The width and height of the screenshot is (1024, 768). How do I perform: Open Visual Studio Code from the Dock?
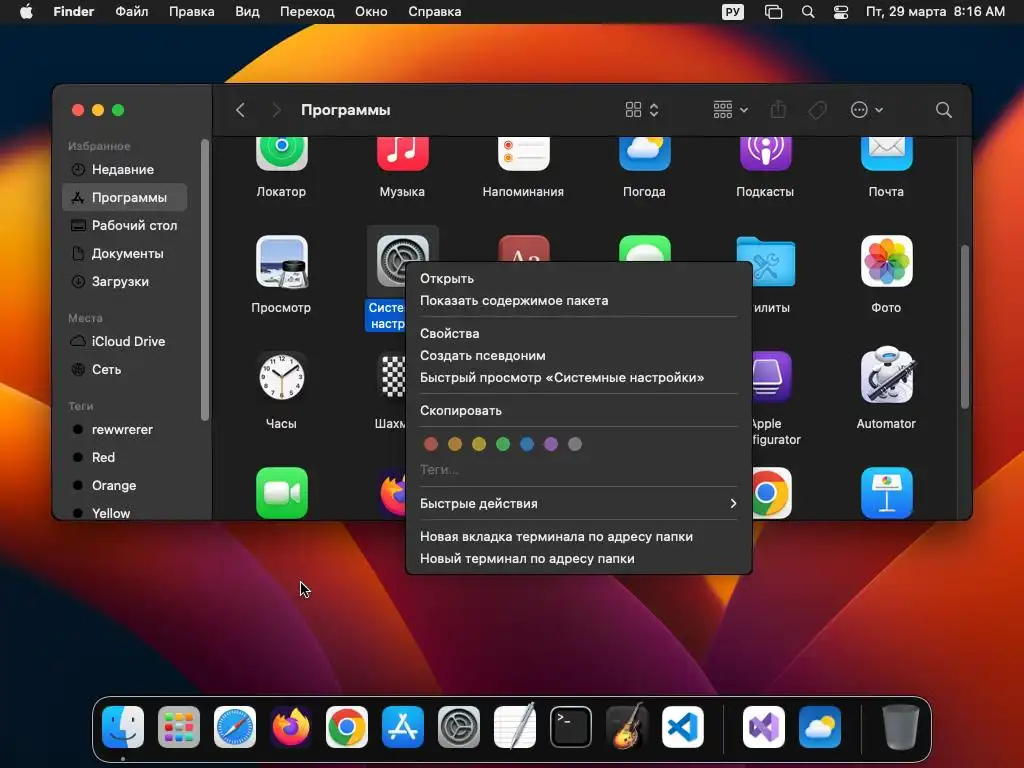682,727
